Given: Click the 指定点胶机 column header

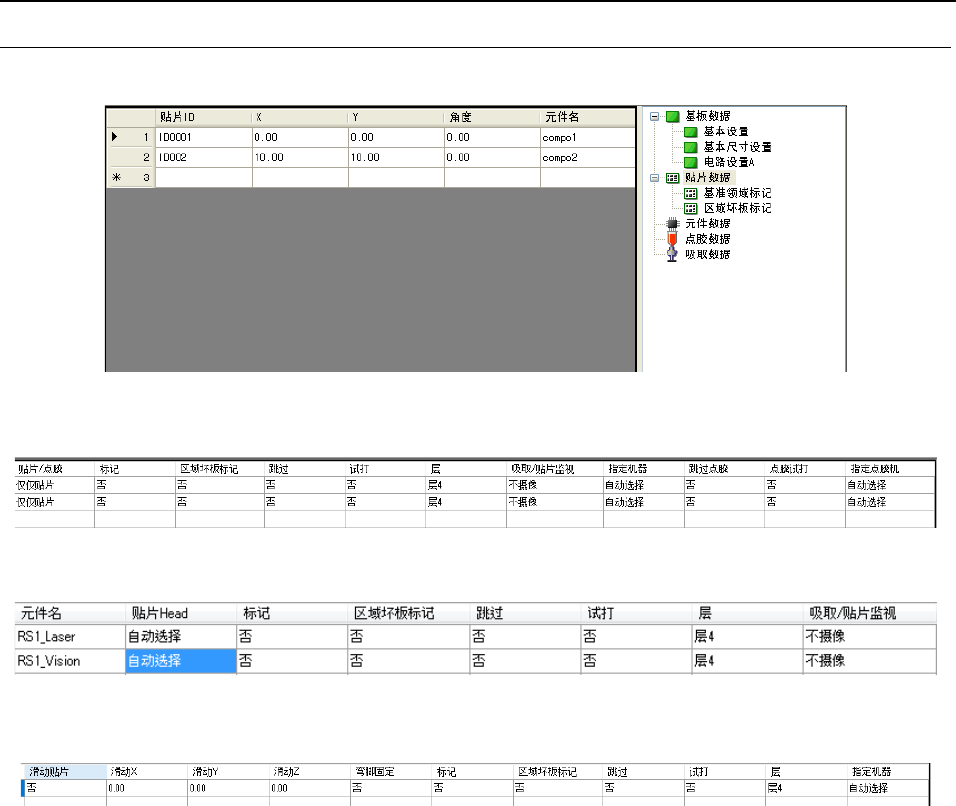Looking at the screenshot, I should (890, 469).
